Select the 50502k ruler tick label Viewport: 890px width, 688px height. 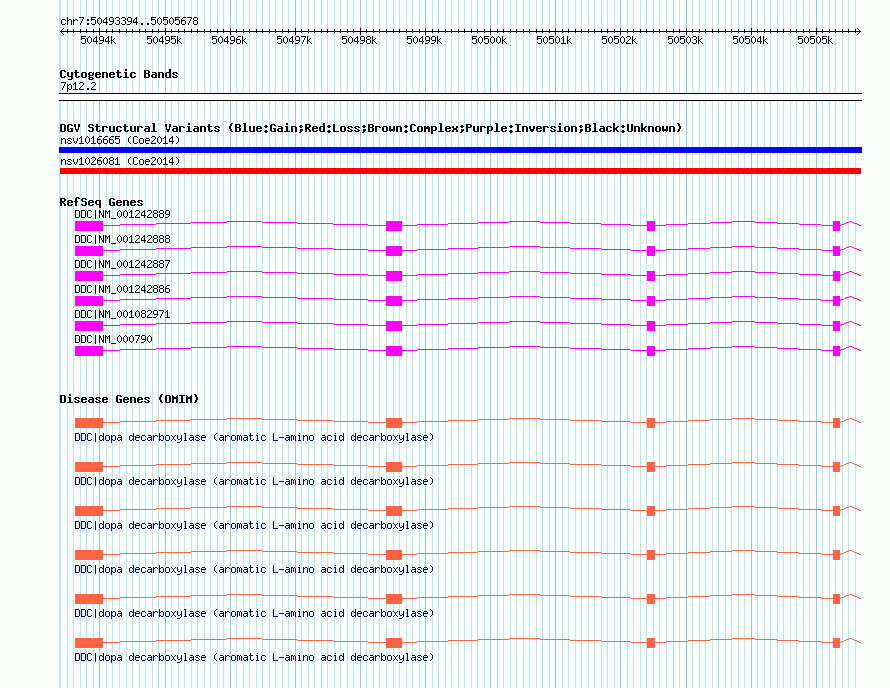[x=619, y=40]
